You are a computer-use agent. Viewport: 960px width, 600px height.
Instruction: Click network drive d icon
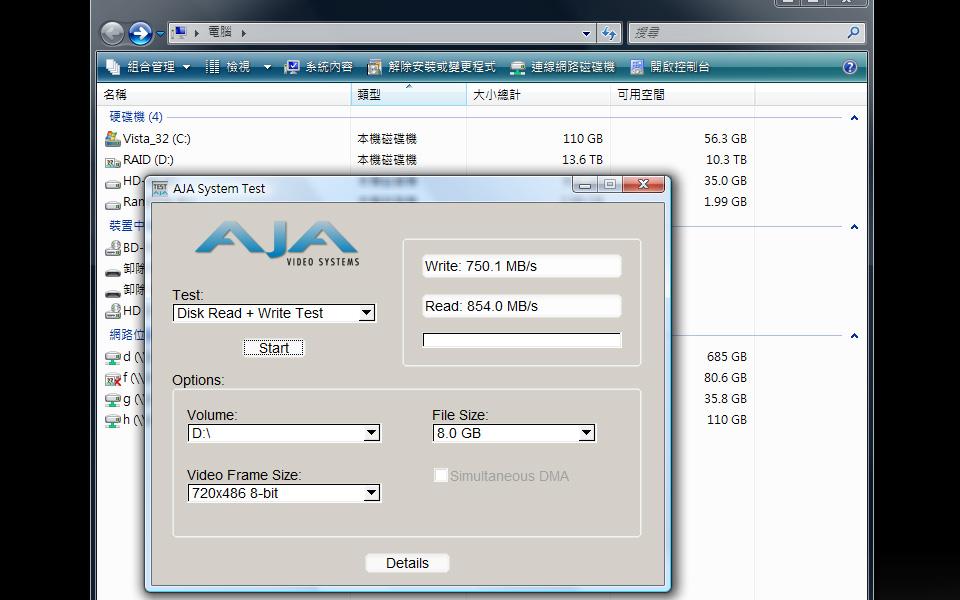[113, 358]
